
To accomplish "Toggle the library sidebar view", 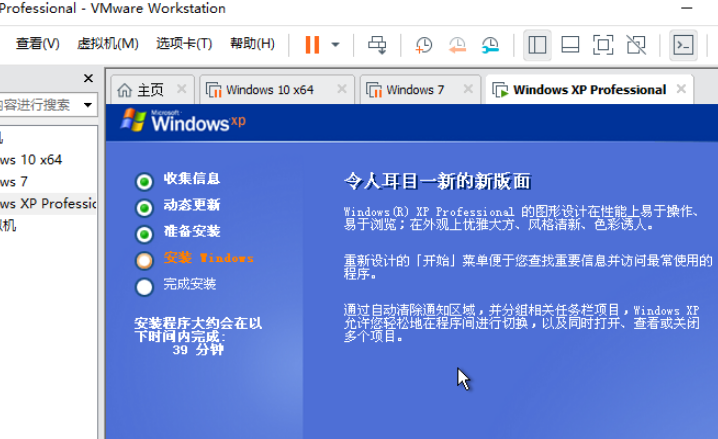I will click(537, 45).
